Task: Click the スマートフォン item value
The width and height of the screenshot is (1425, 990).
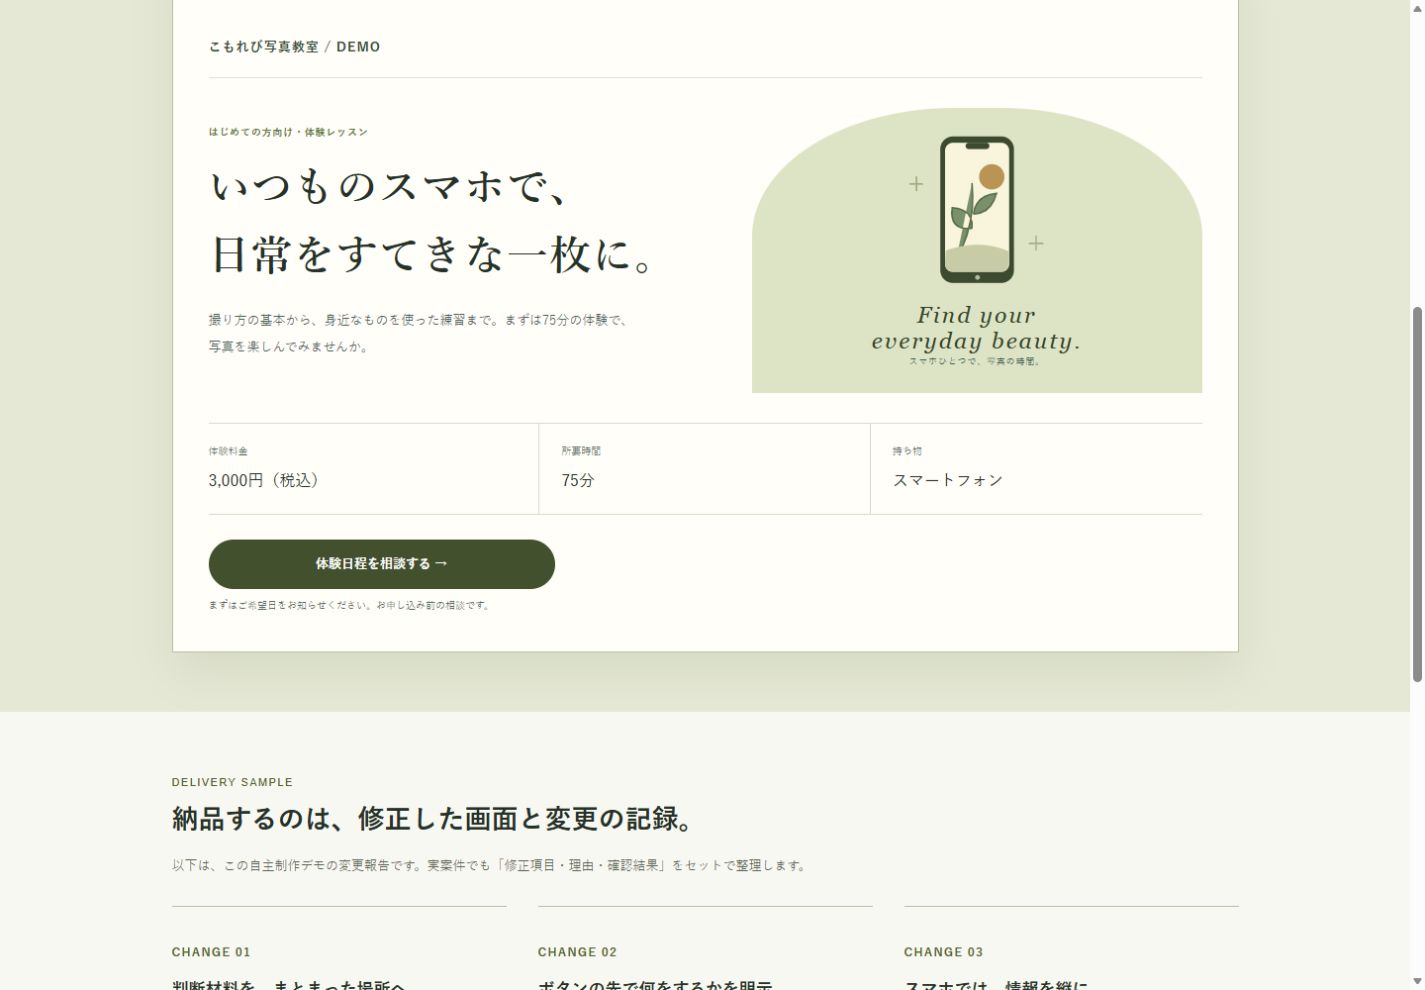Action: tap(948, 480)
